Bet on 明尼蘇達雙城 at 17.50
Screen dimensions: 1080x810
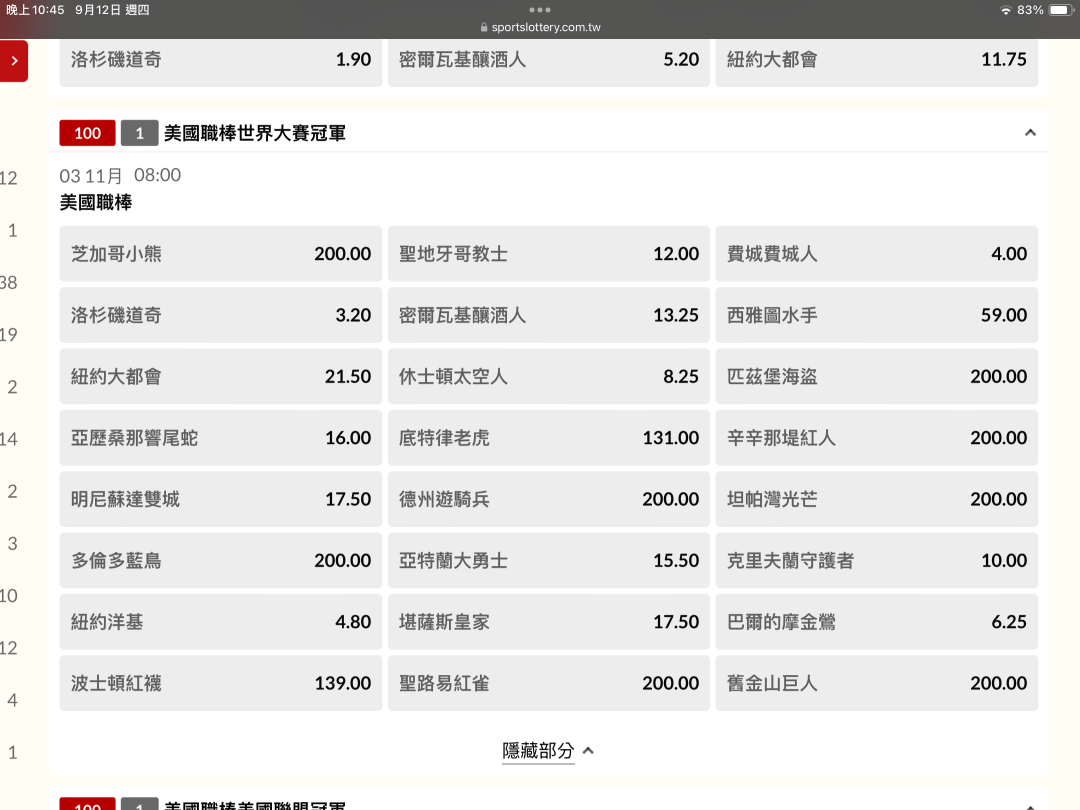click(220, 499)
